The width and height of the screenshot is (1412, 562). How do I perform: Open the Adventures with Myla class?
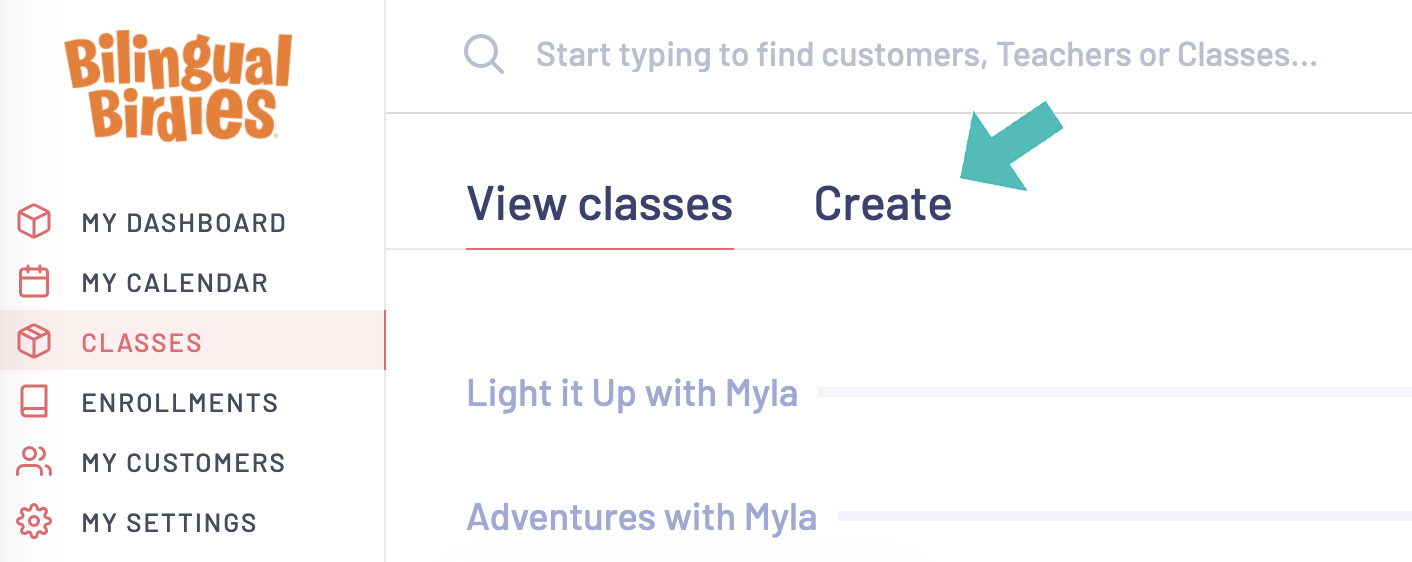pyautogui.click(x=642, y=517)
